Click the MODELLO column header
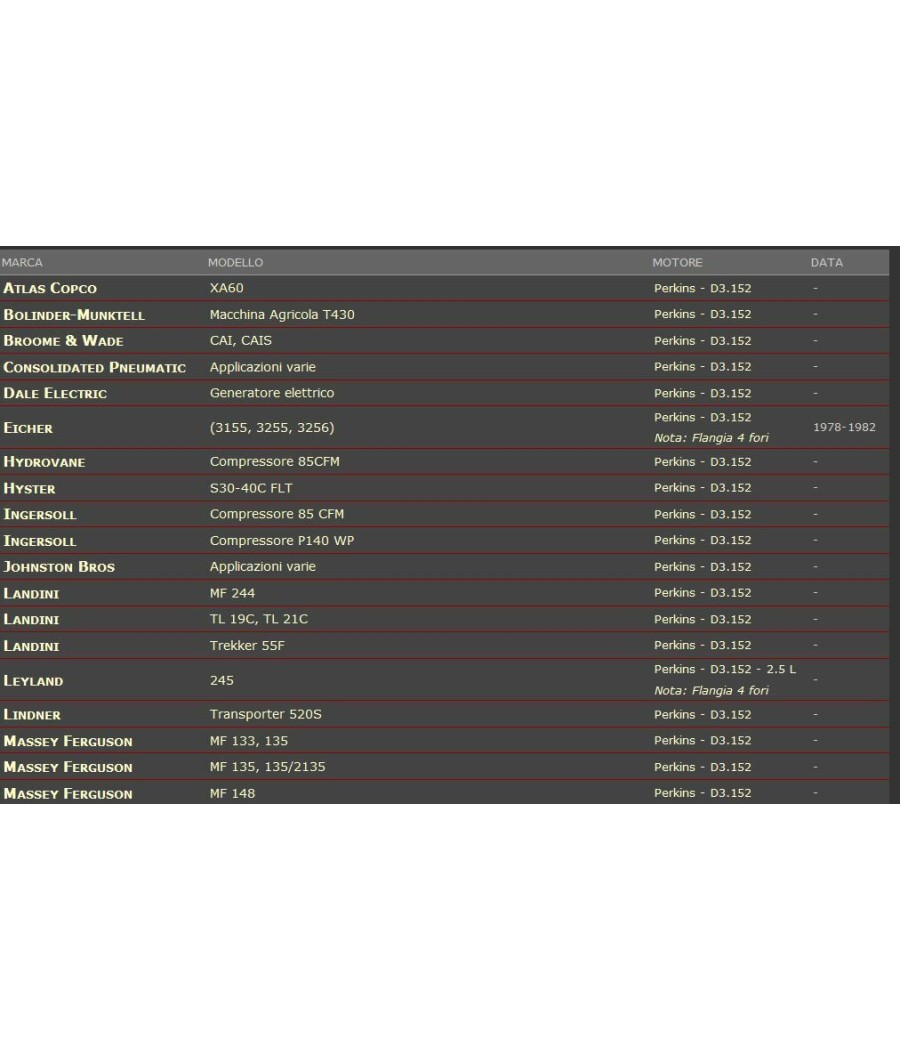Image resolution: width=900 pixels, height=1050 pixels. 235,262
